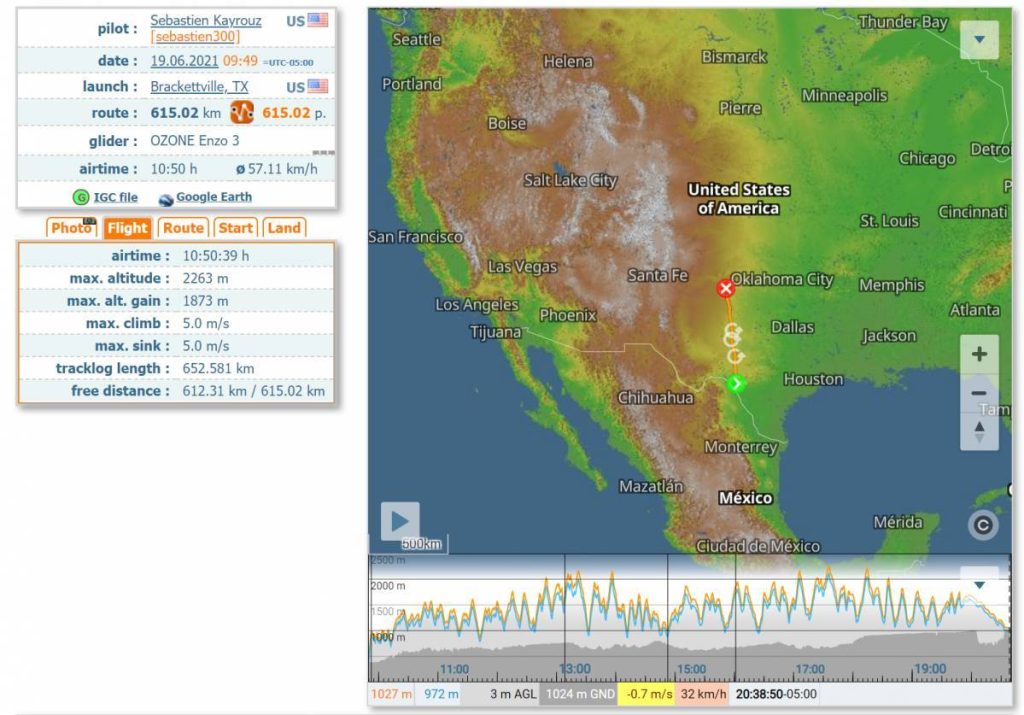
Task: Open the map layers dropdown arrow
Action: tap(979, 40)
